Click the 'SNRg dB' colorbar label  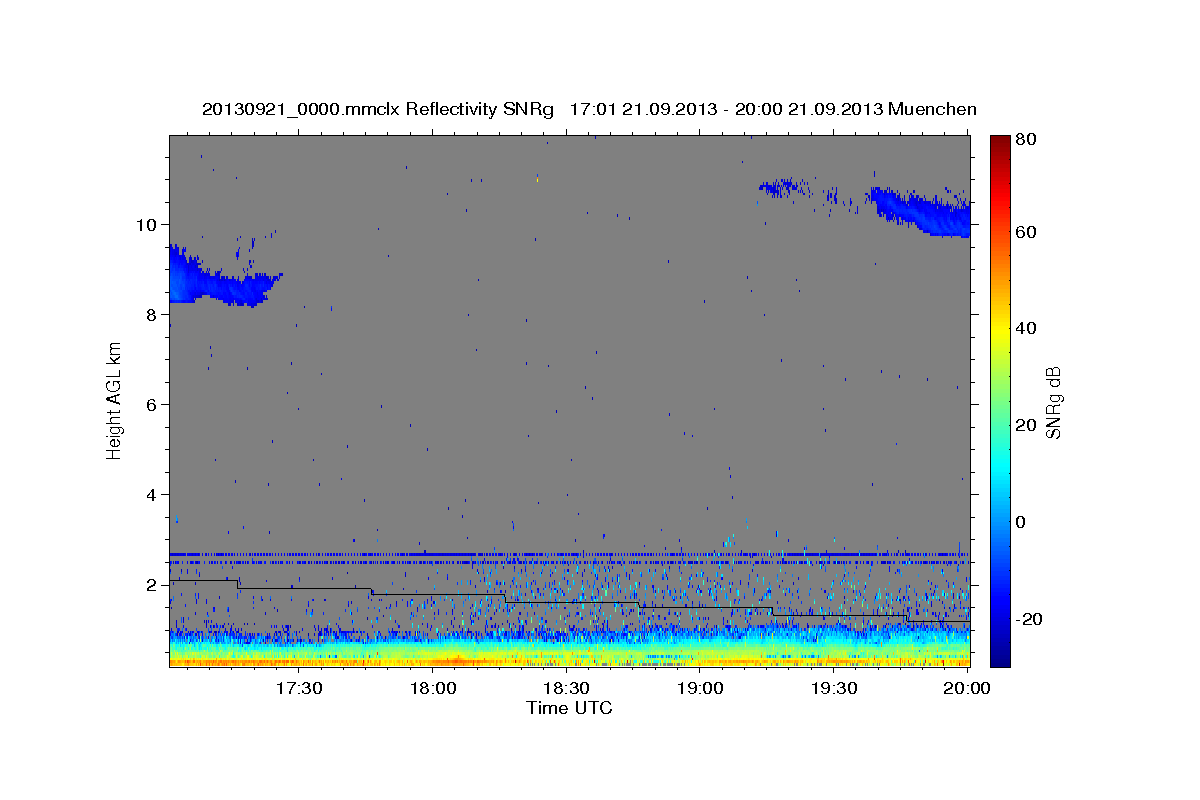(x=1053, y=403)
